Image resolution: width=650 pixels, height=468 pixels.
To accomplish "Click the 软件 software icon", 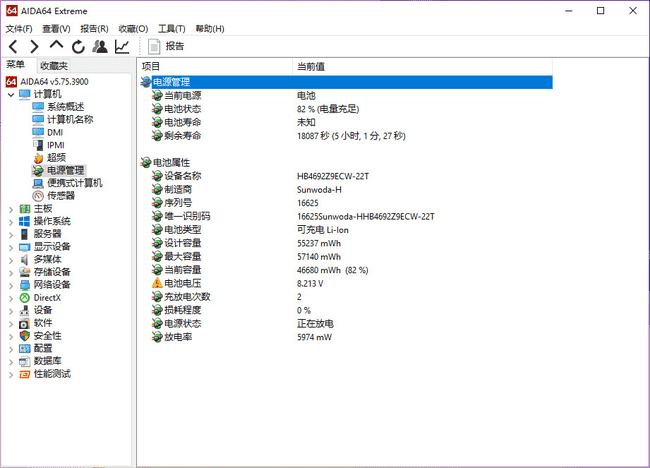I will coord(24,323).
